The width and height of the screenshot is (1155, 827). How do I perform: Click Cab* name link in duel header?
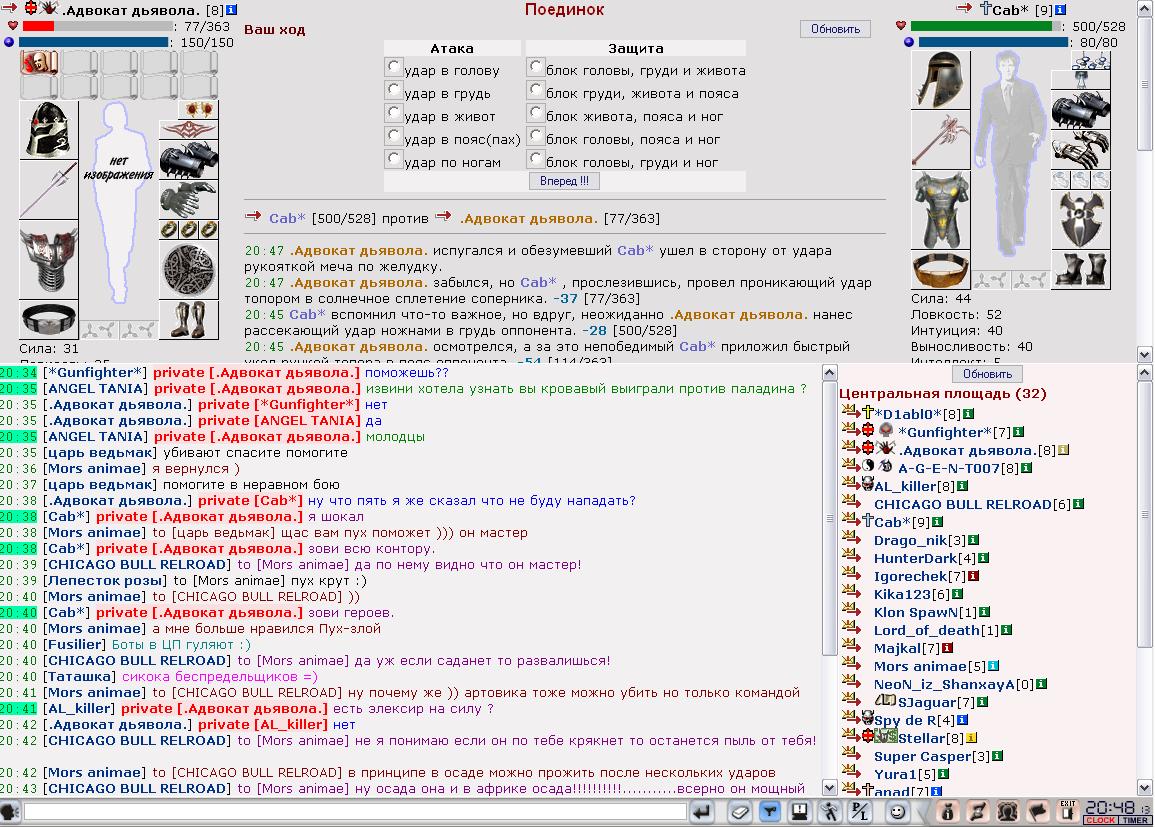[x=287, y=219]
